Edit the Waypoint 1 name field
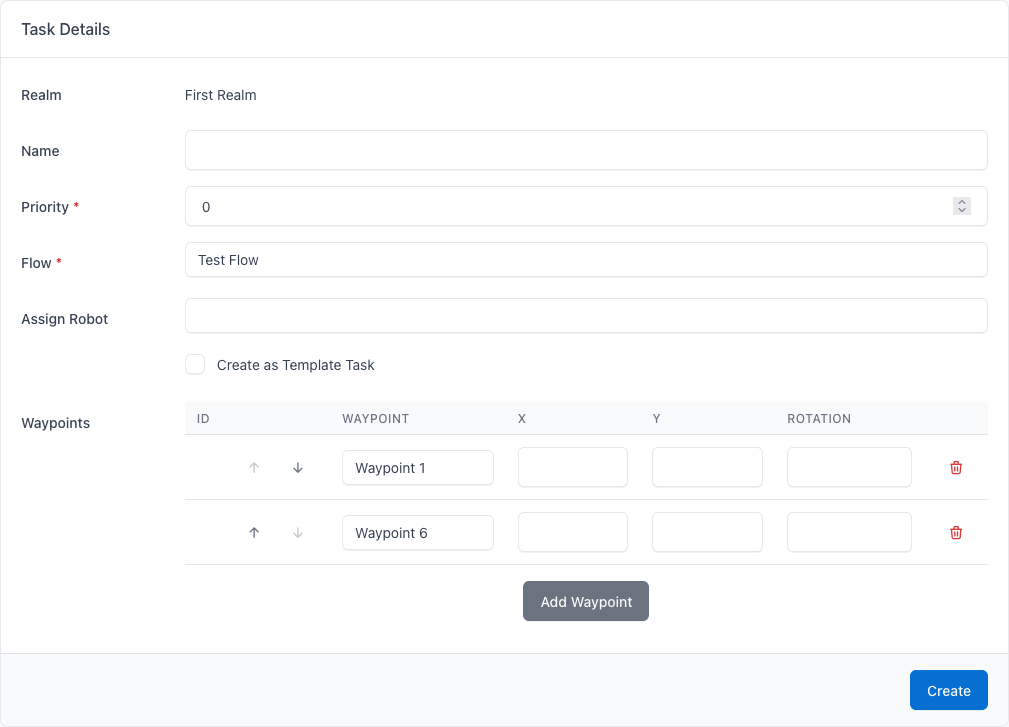 (417, 467)
